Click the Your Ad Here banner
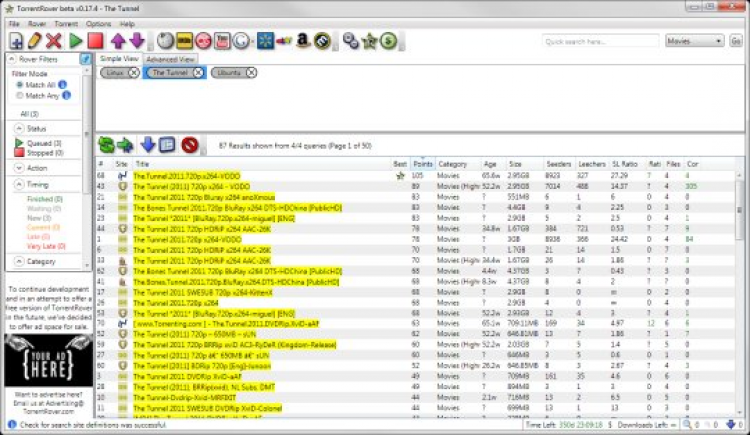The image size is (750, 435). (x=49, y=360)
